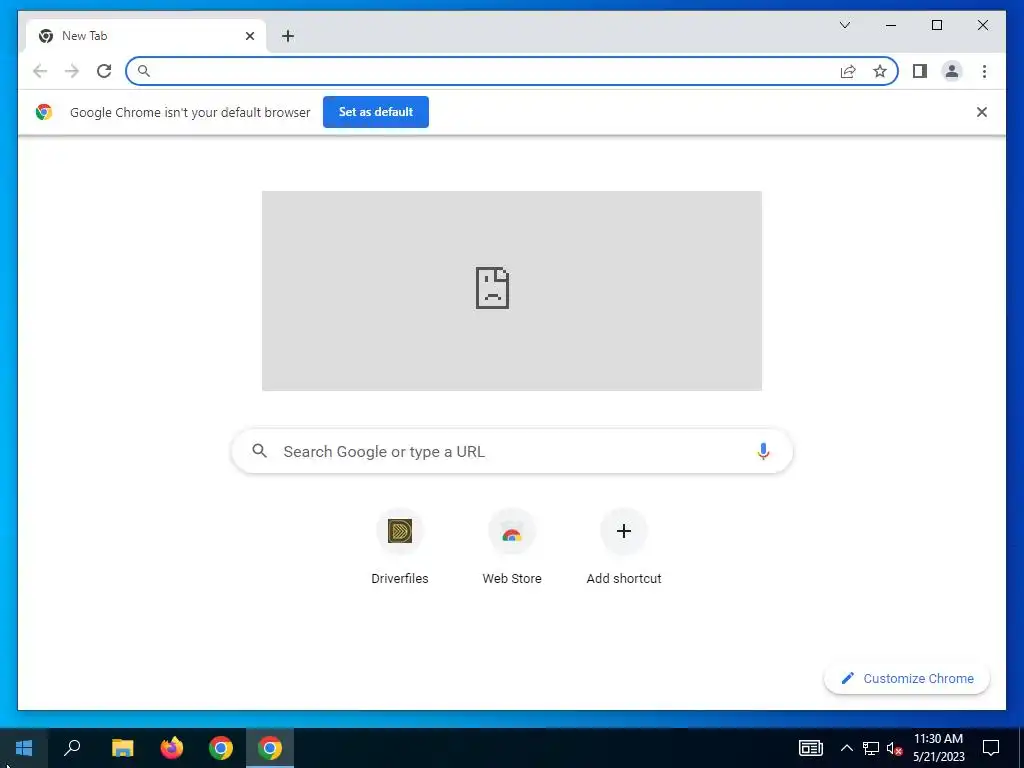Open Chrome's three-dot menu
The width and height of the screenshot is (1024, 768).
(984, 71)
